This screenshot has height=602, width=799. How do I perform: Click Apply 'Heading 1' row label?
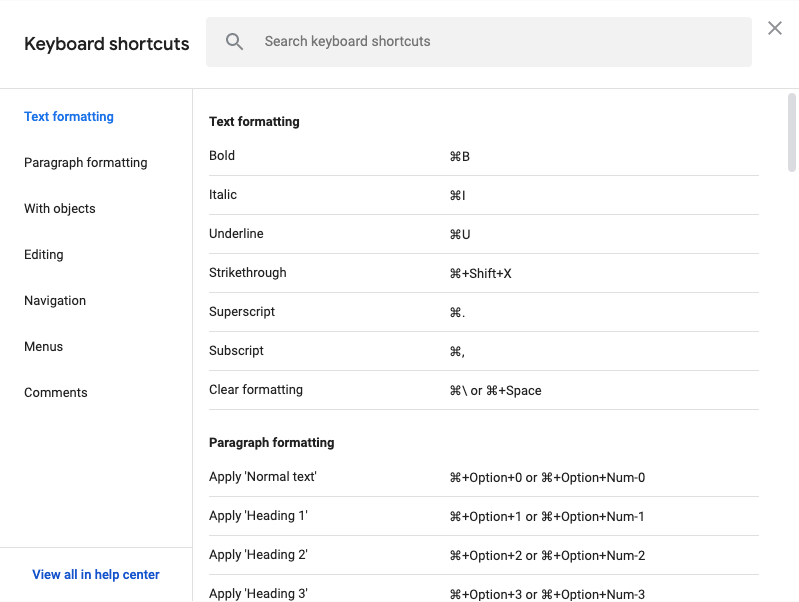[258, 516]
